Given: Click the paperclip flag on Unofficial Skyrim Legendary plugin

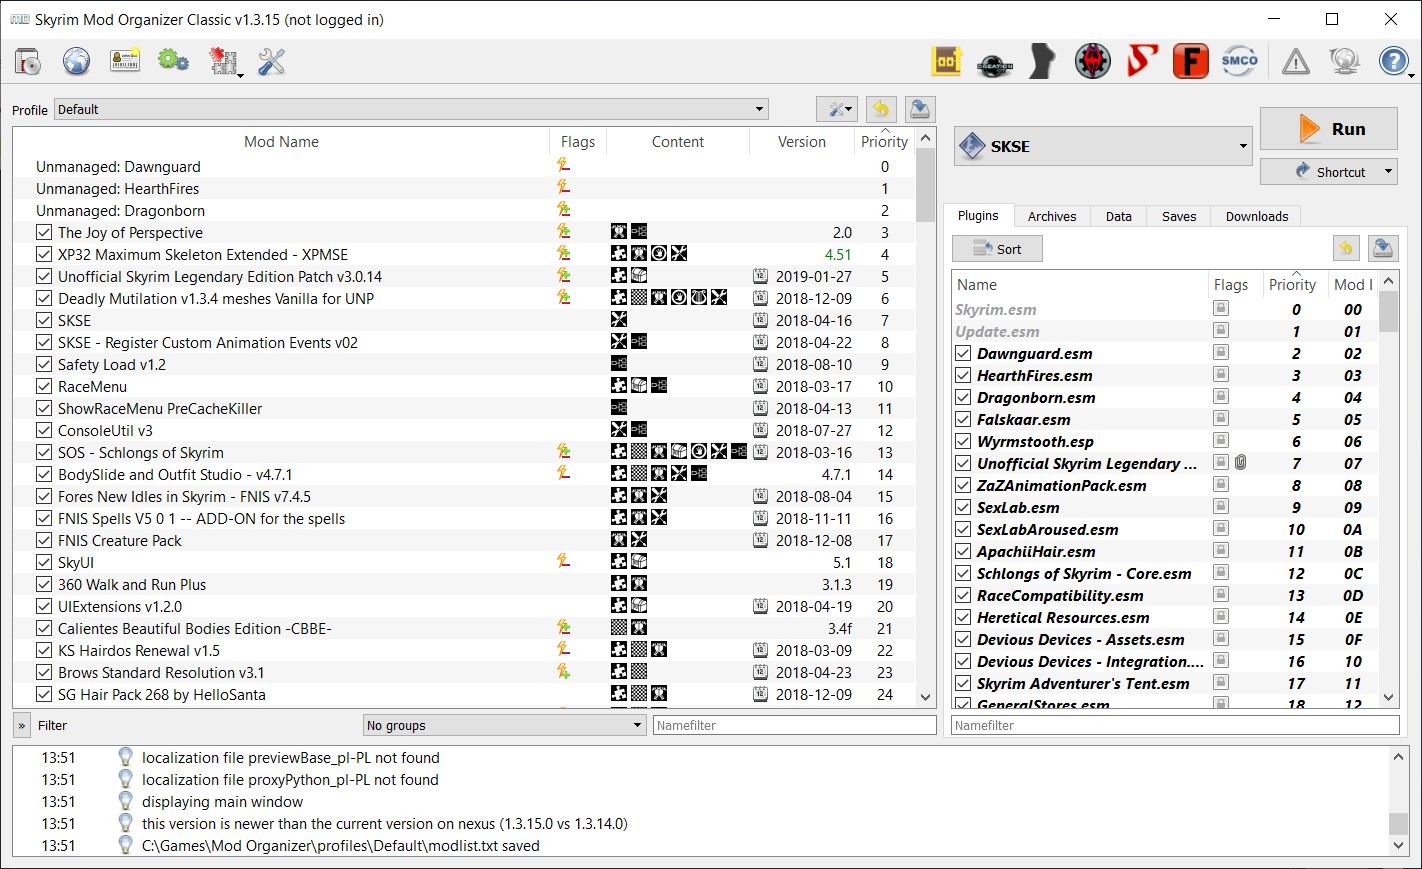Looking at the screenshot, I should [1241, 463].
